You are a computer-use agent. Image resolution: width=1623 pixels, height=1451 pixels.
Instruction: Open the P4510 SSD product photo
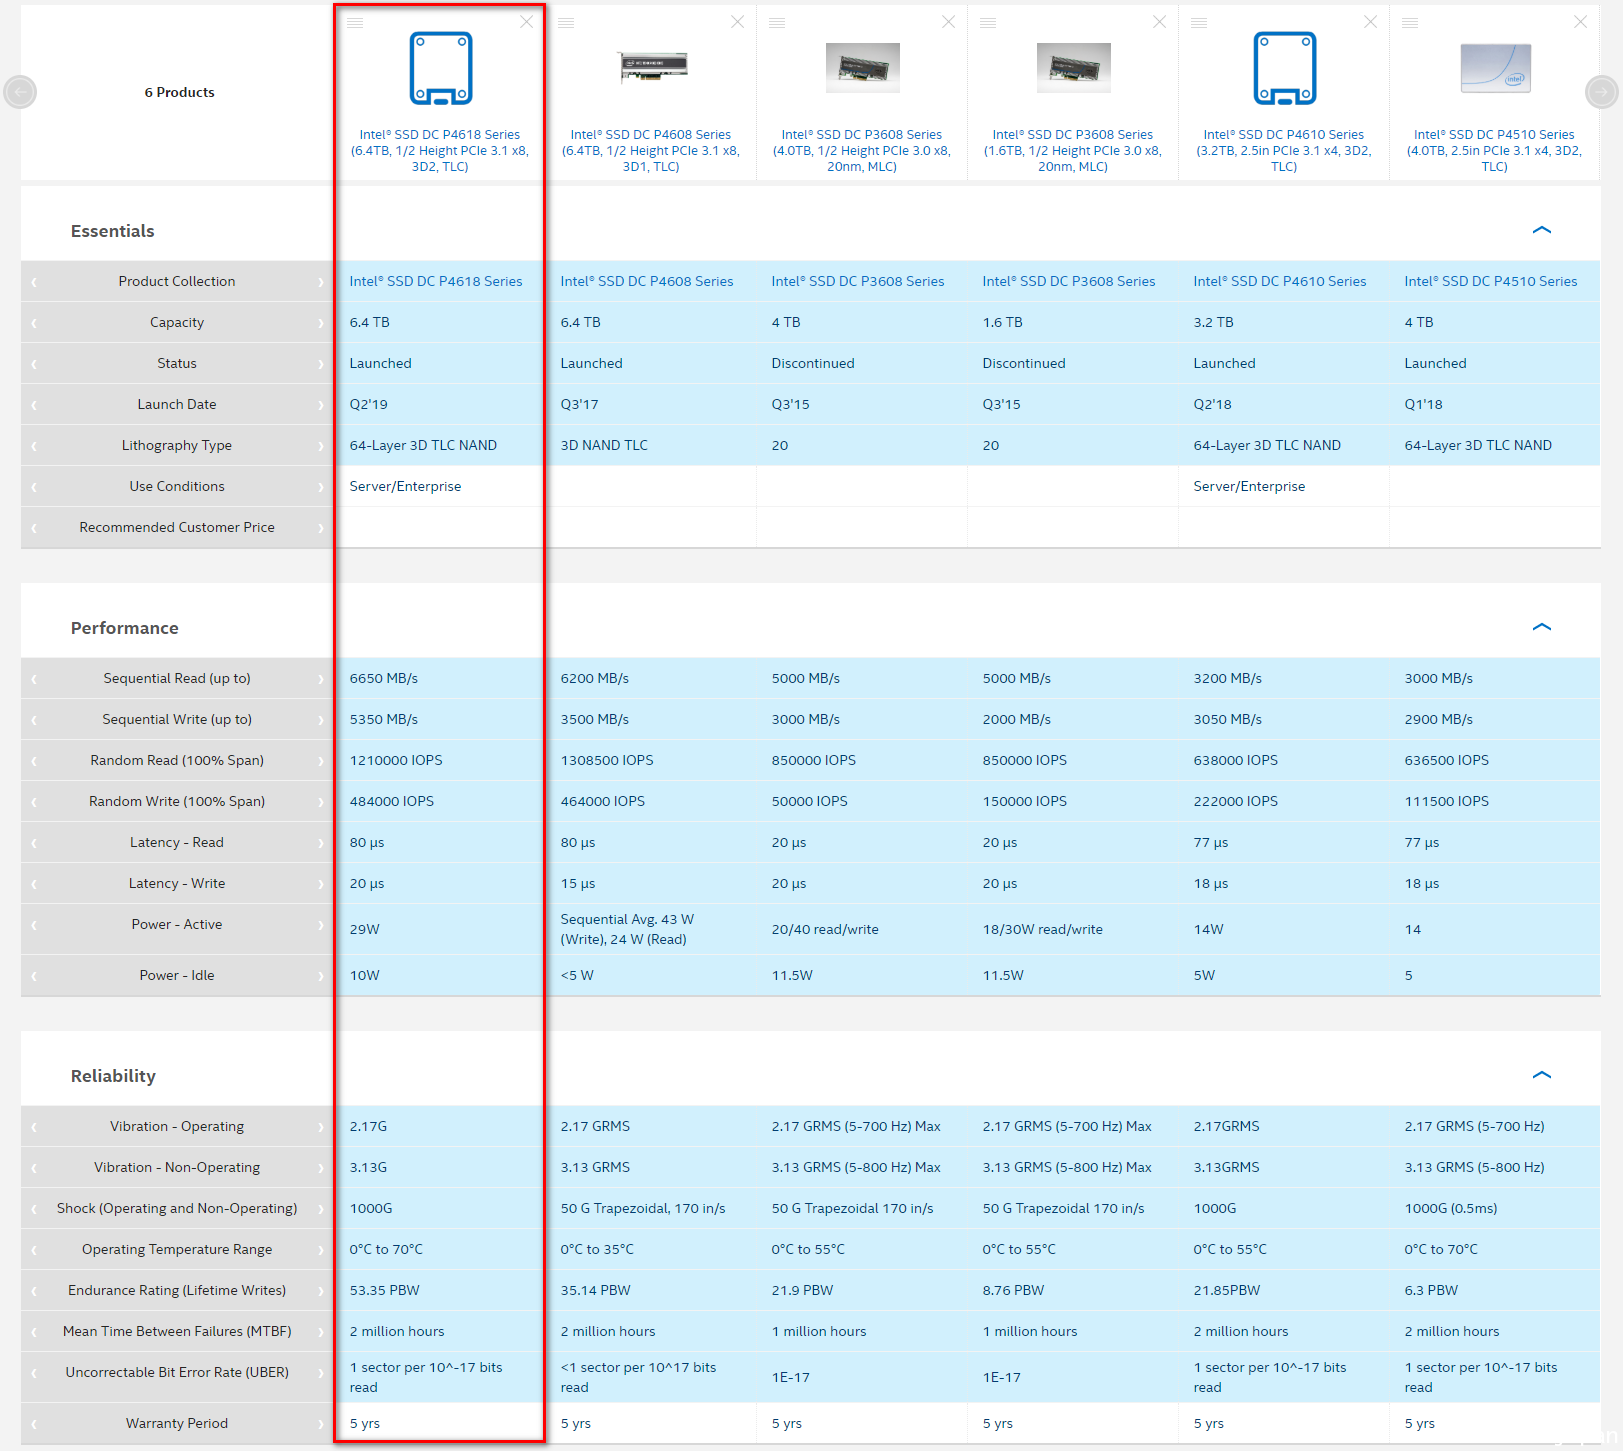pos(1496,68)
